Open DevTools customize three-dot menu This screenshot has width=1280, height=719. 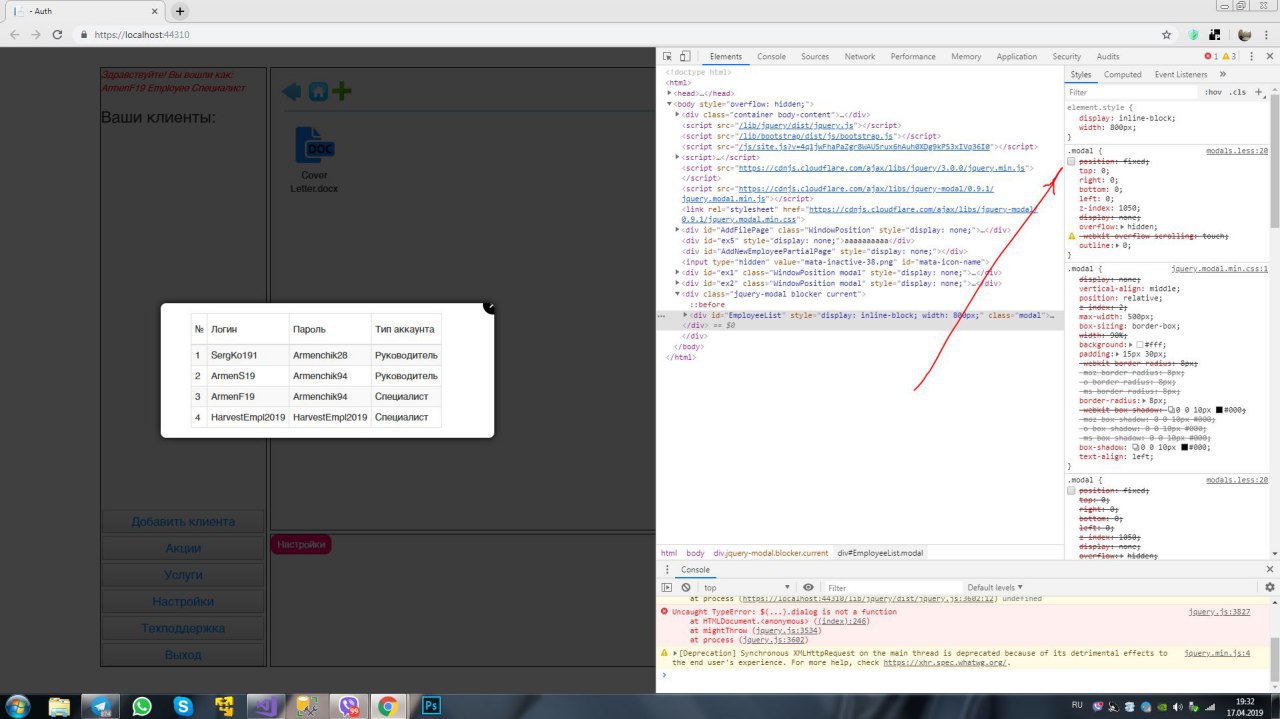(1251, 57)
